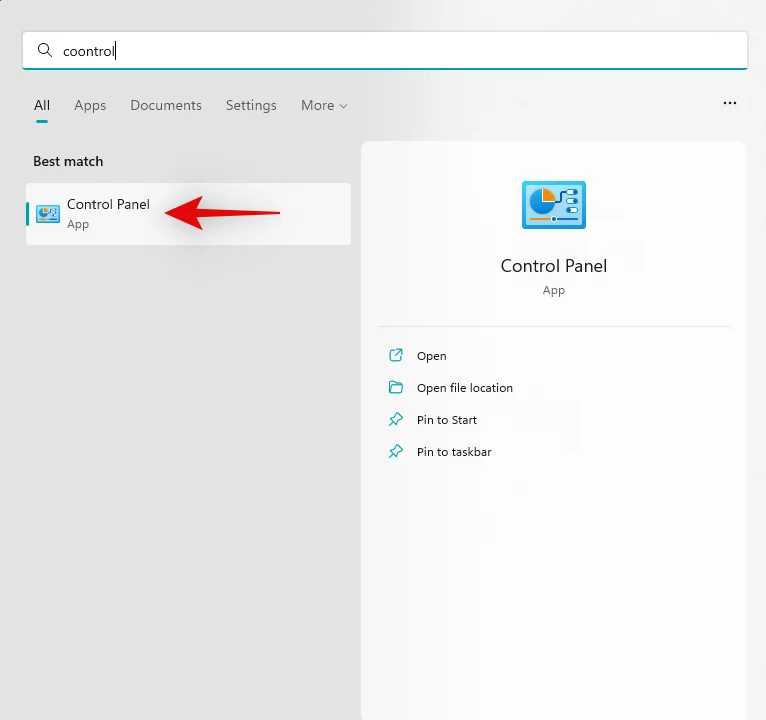This screenshot has height=720, width=766.
Task: Choose Open in the preview actions list
Action: [431, 356]
